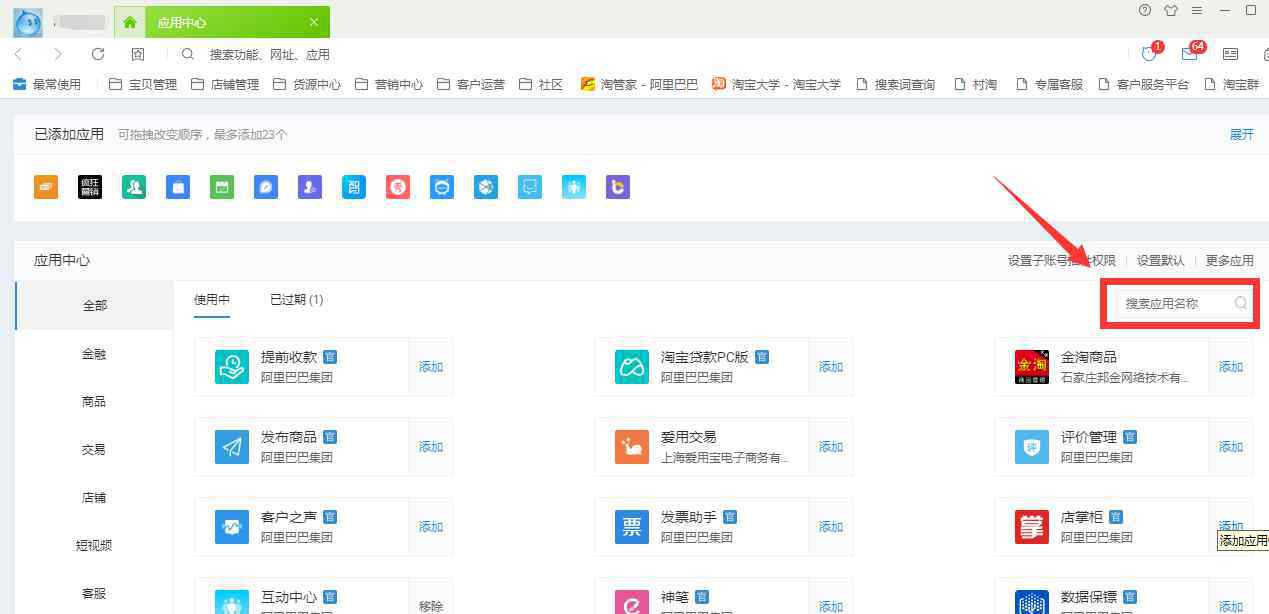
Task: Remove the 互动中心 app
Action: click(431, 605)
